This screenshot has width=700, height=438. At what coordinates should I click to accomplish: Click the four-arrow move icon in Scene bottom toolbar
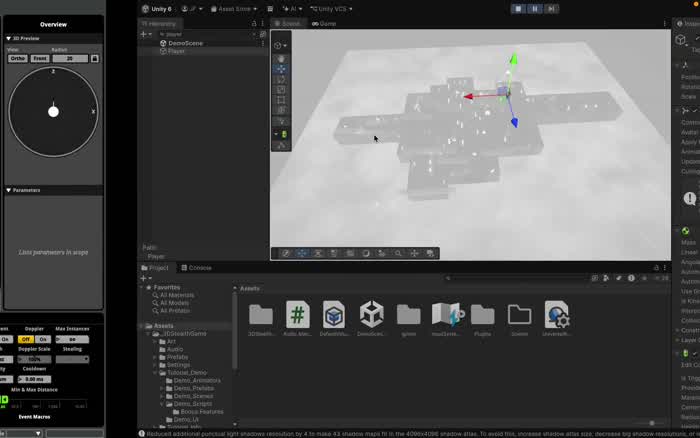click(x=414, y=253)
